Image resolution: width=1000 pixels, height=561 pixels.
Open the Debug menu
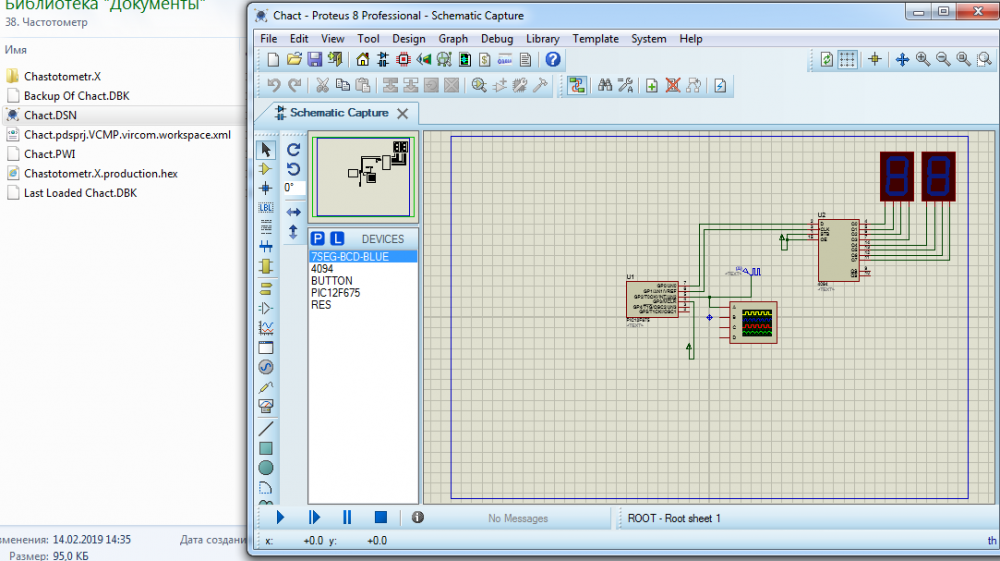click(x=497, y=39)
